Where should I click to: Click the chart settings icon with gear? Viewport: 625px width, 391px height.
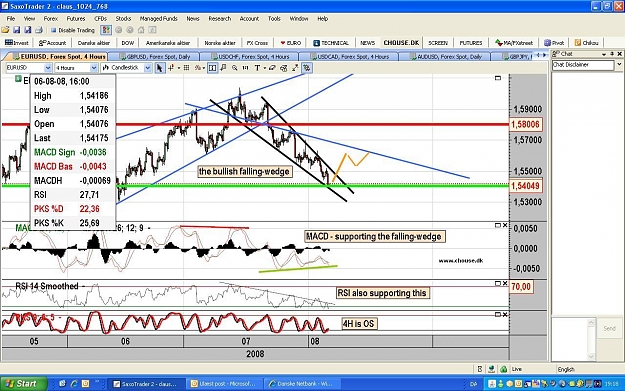[284, 68]
